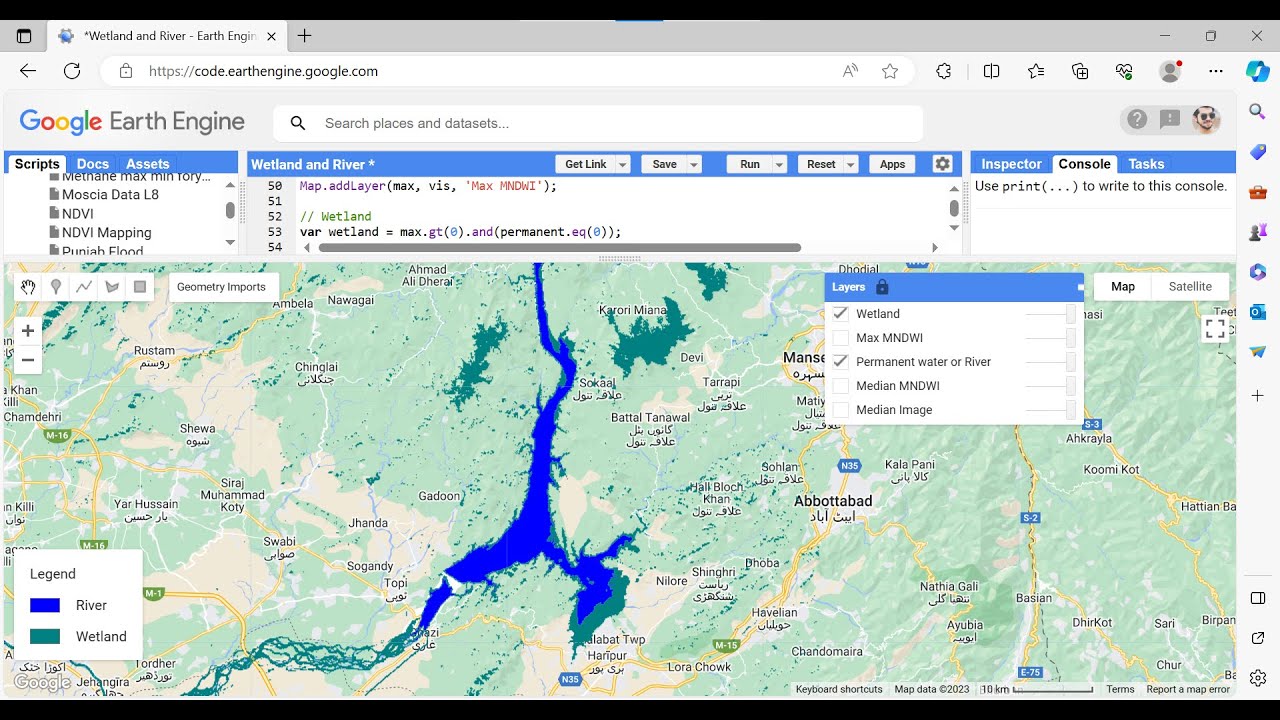Open the browser favorites list
Viewport: 1280px width, 720px height.
[1036, 71]
